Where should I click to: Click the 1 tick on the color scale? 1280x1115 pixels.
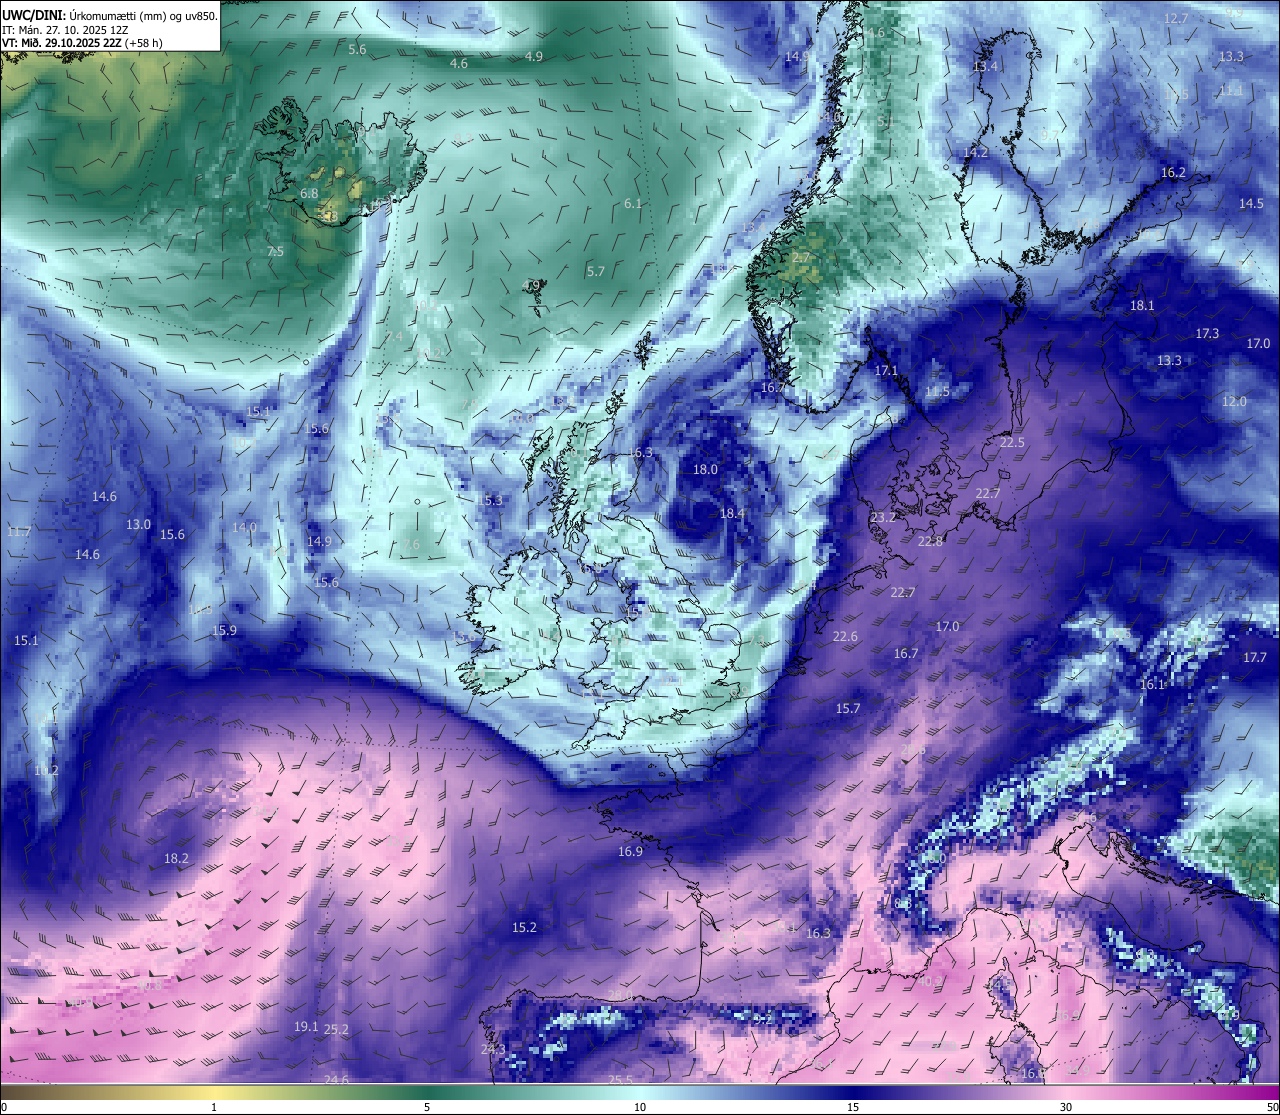(214, 1107)
